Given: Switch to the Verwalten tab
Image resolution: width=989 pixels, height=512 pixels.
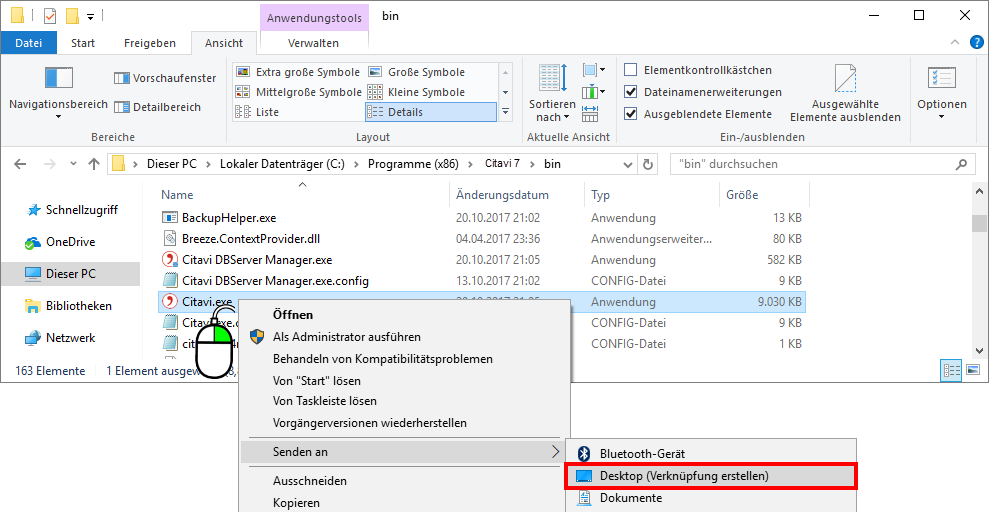Looking at the screenshot, I should pos(313,43).
